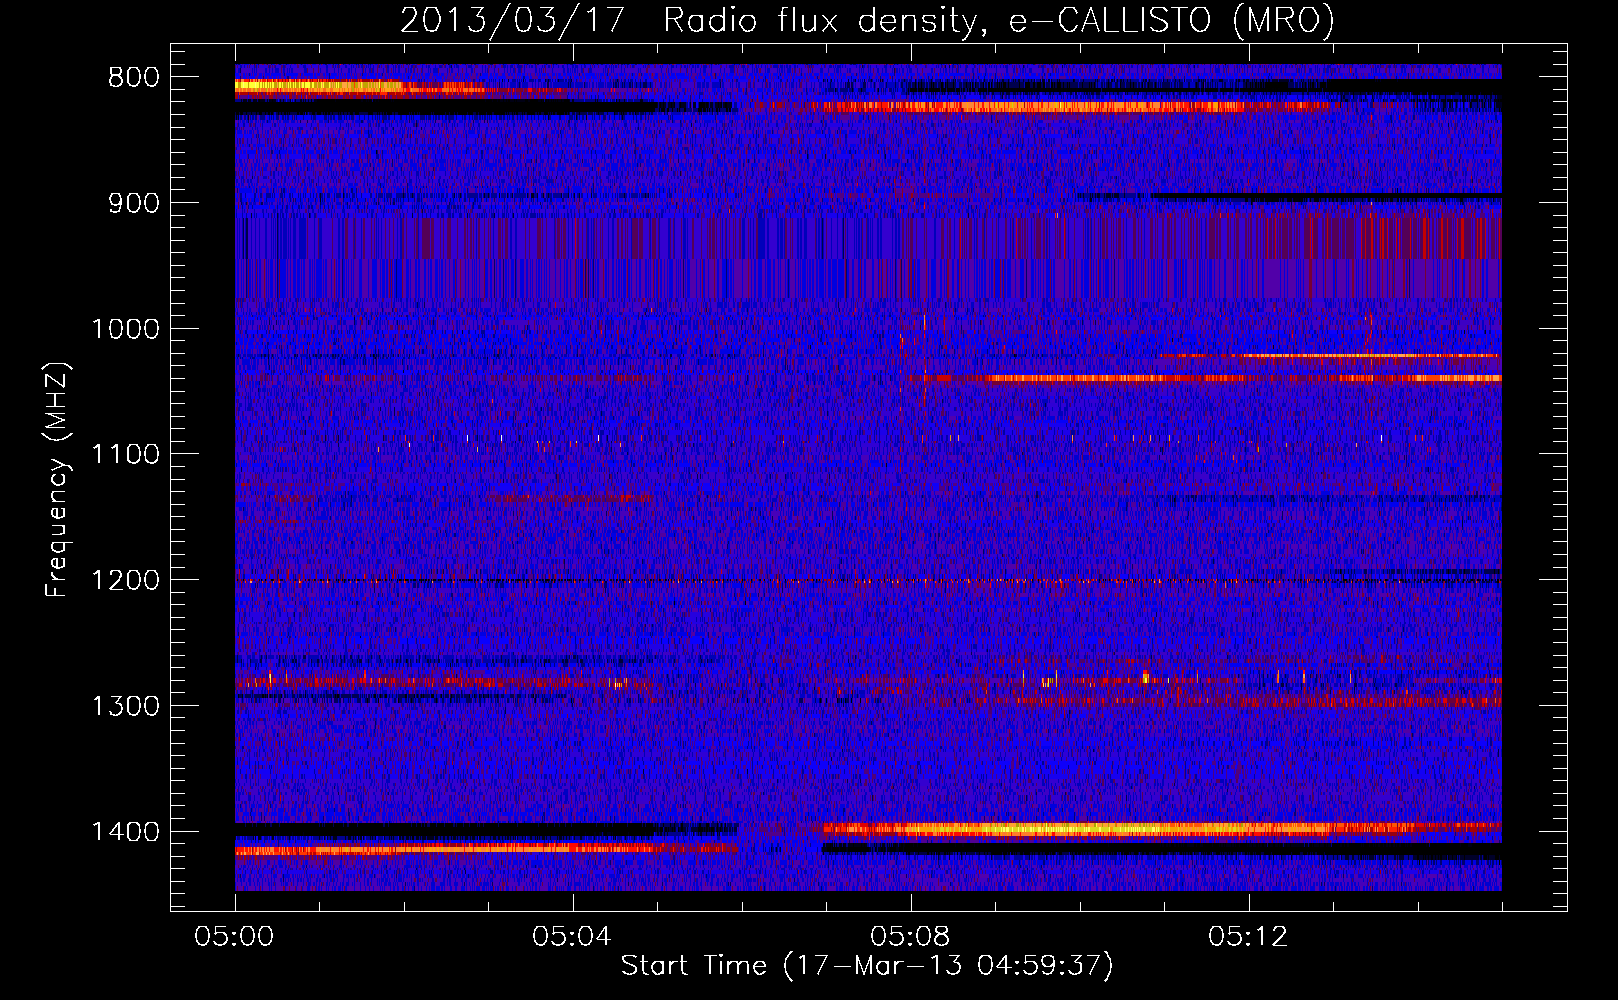Click the Start Time axis caption
The width and height of the screenshot is (1618, 1000).
click(867, 966)
